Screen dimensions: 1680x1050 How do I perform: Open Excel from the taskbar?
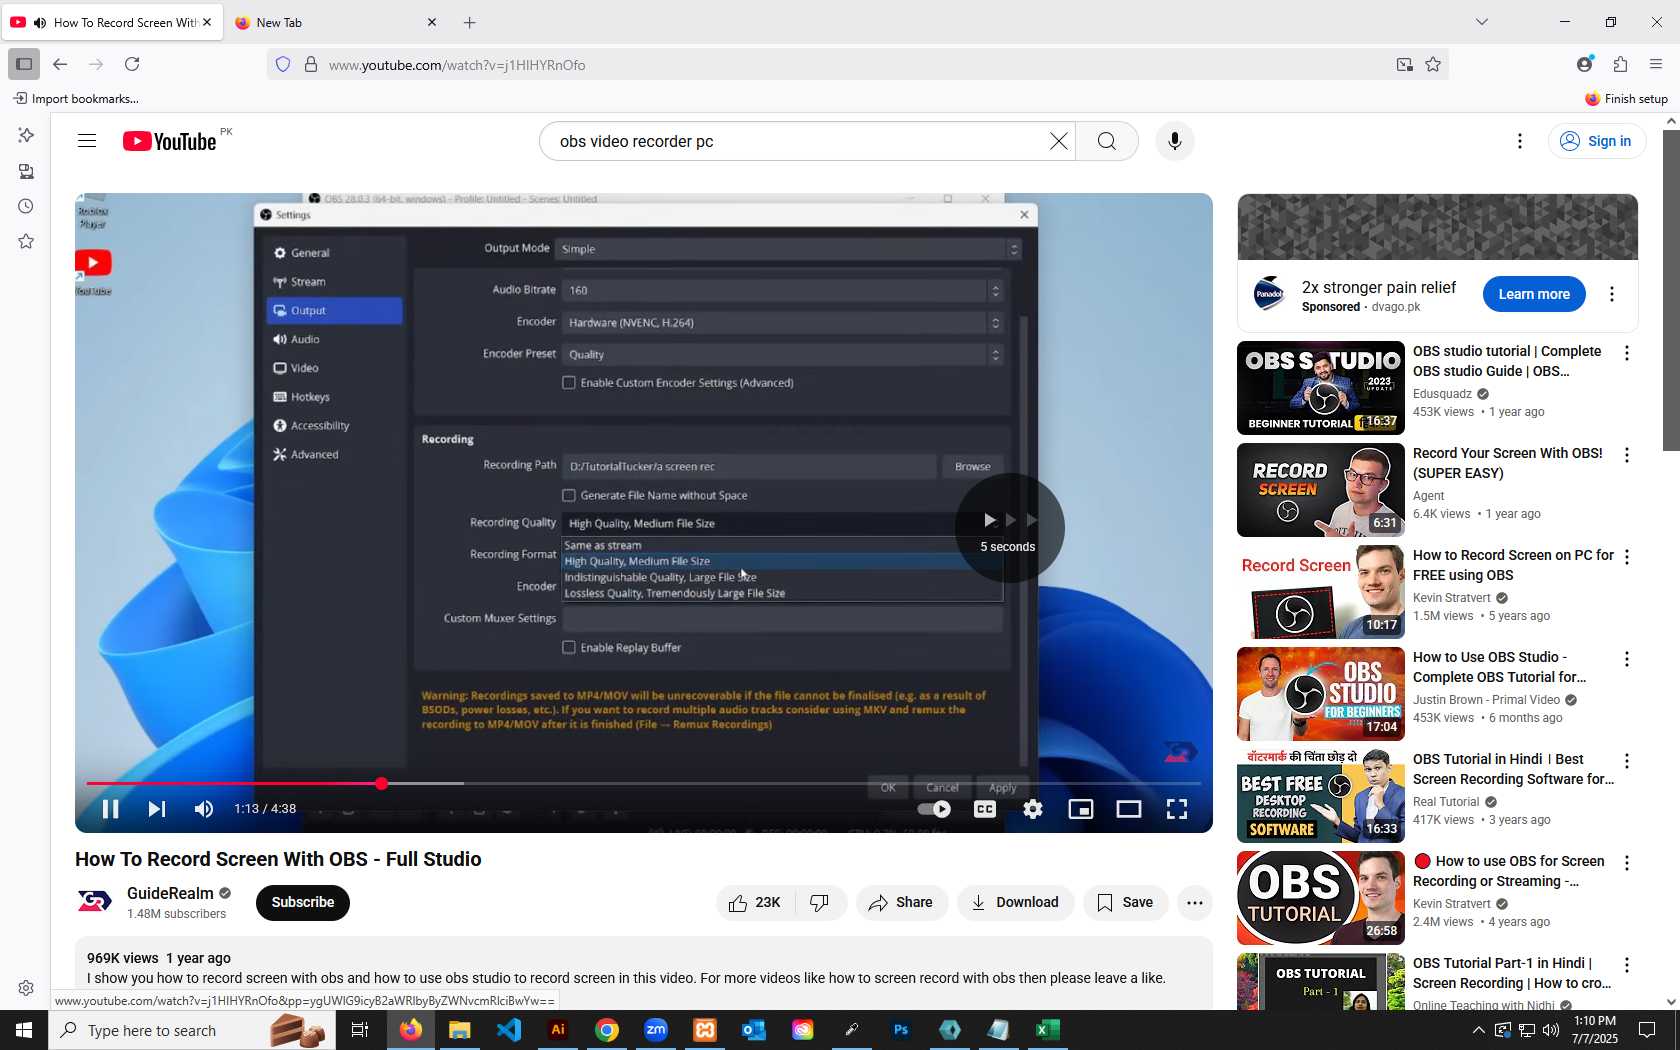pos(1048,1030)
